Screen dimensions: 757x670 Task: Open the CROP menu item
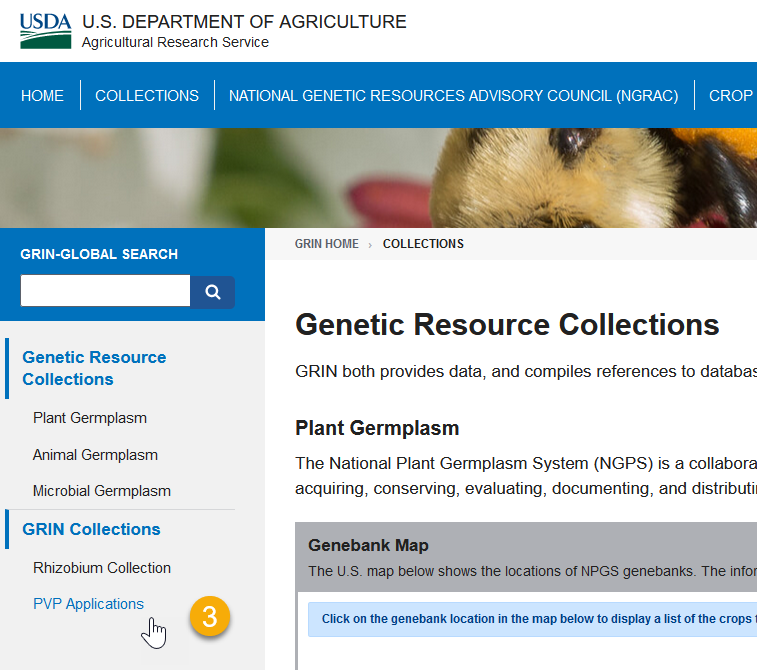click(730, 96)
